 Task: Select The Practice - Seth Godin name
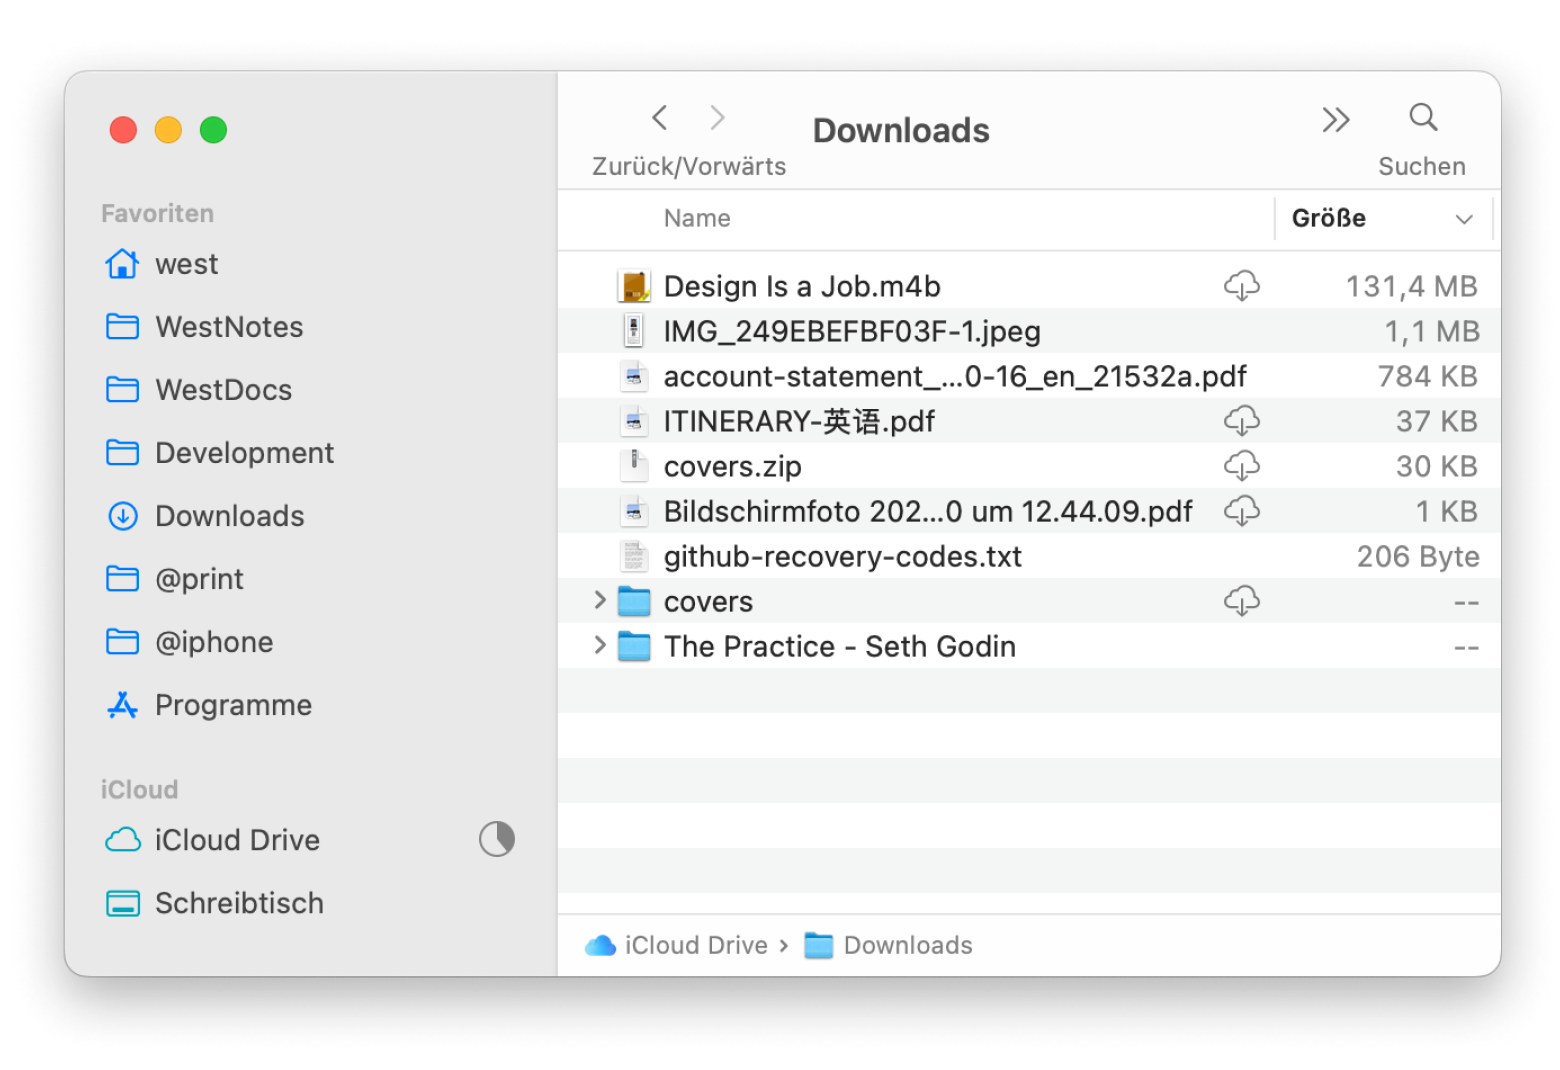click(840, 646)
